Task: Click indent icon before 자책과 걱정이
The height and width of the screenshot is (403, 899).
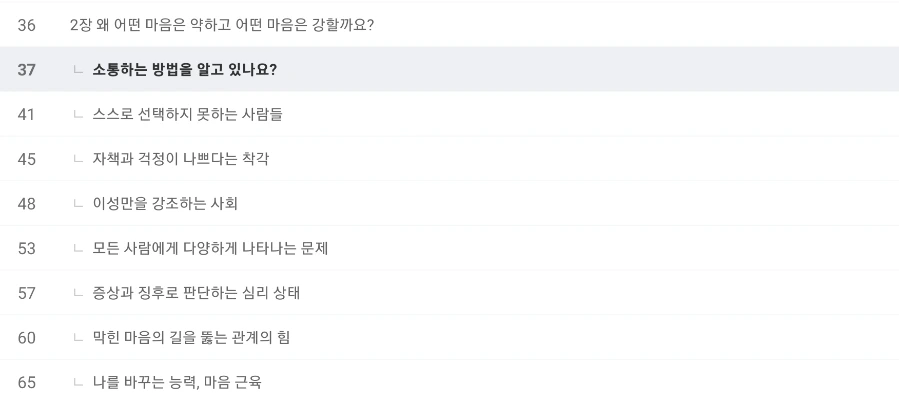Action: pos(78,159)
